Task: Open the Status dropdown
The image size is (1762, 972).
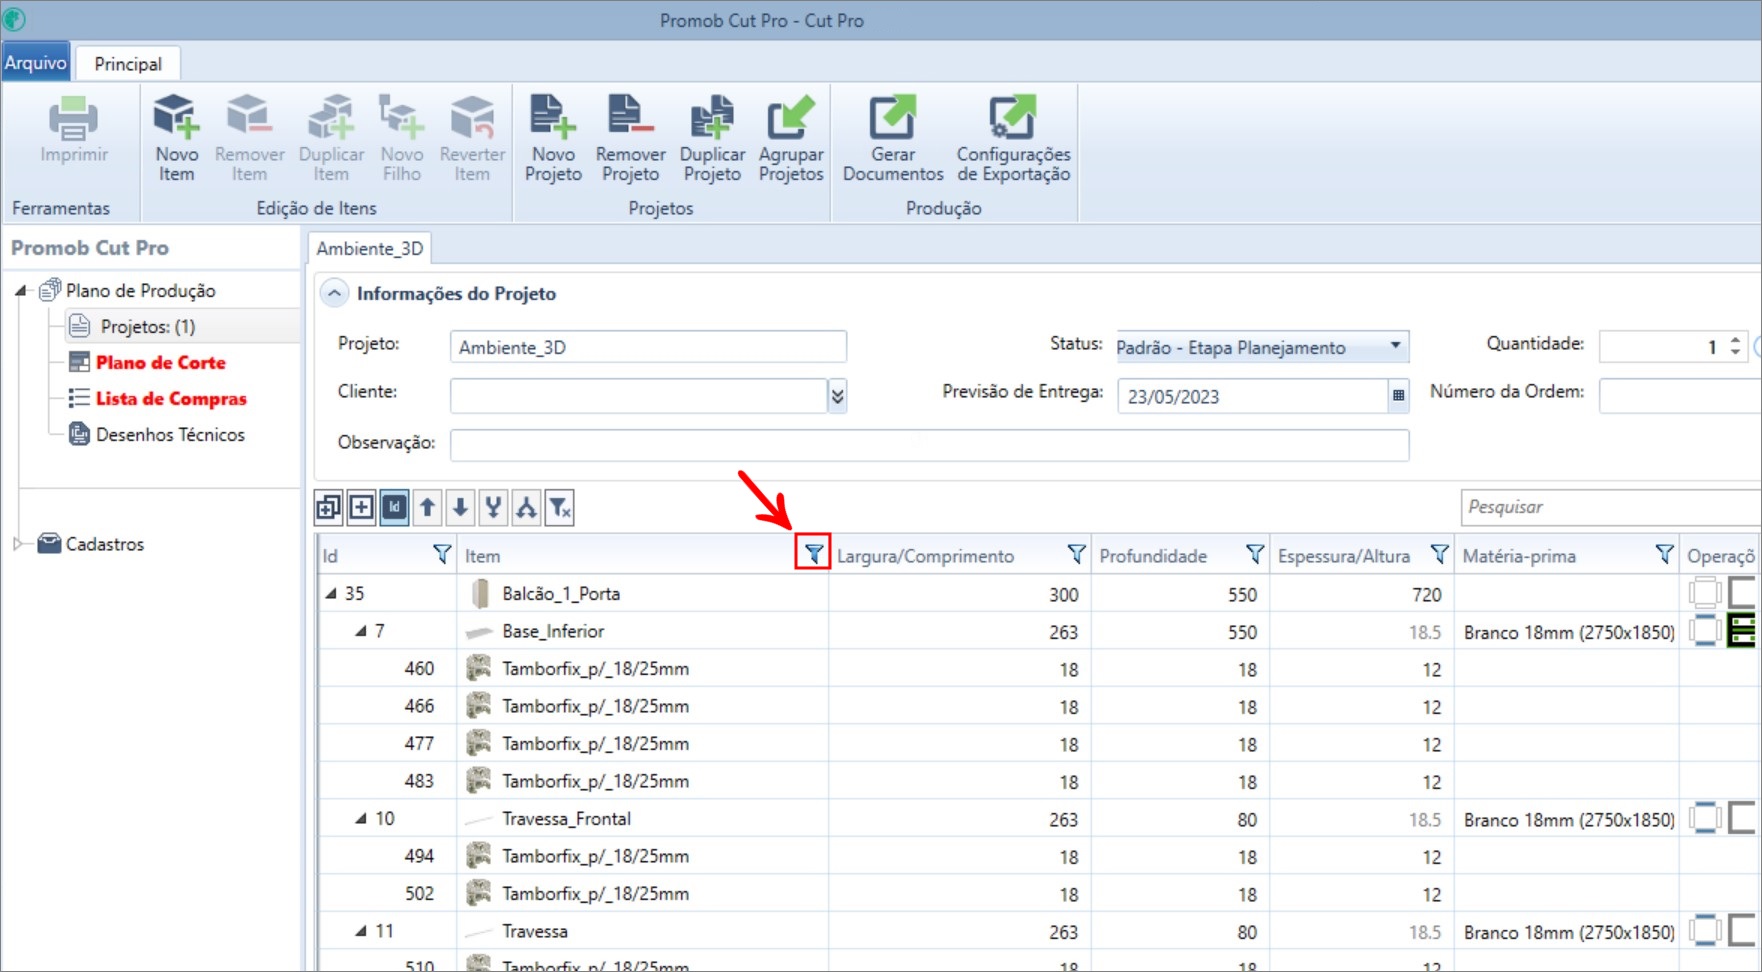Action: pos(1395,346)
